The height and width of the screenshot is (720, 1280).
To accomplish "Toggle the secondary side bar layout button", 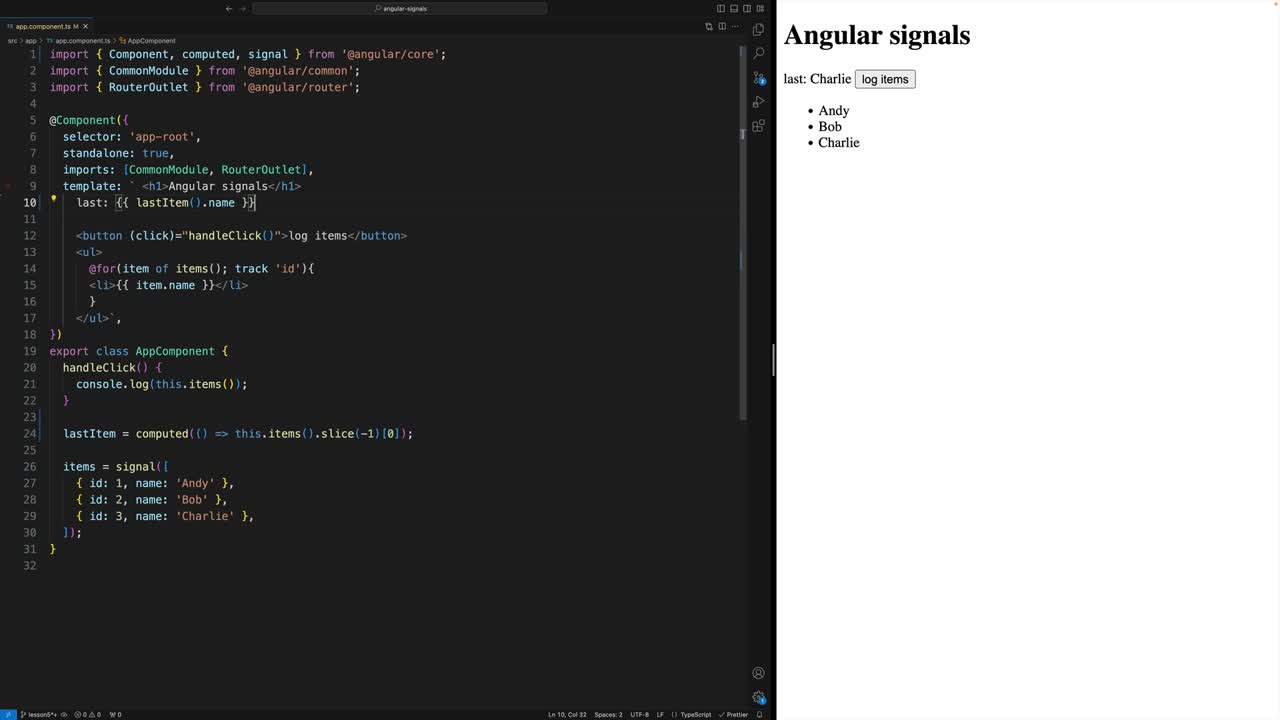I will tap(746, 9).
